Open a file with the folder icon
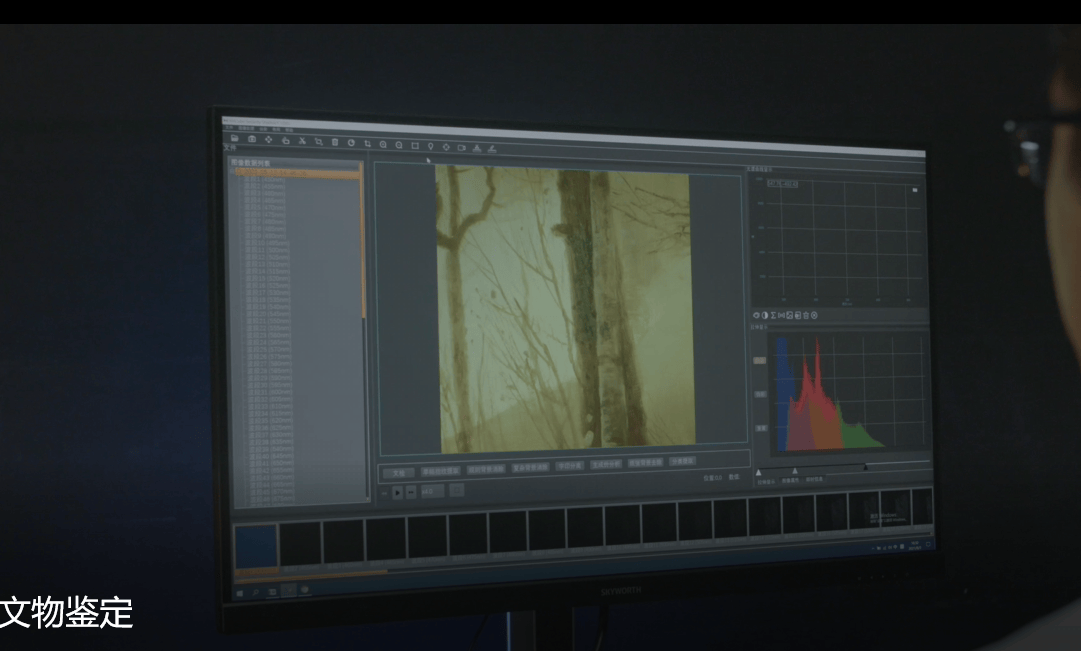This screenshot has height=651, width=1081. click(x=234, y=138)
